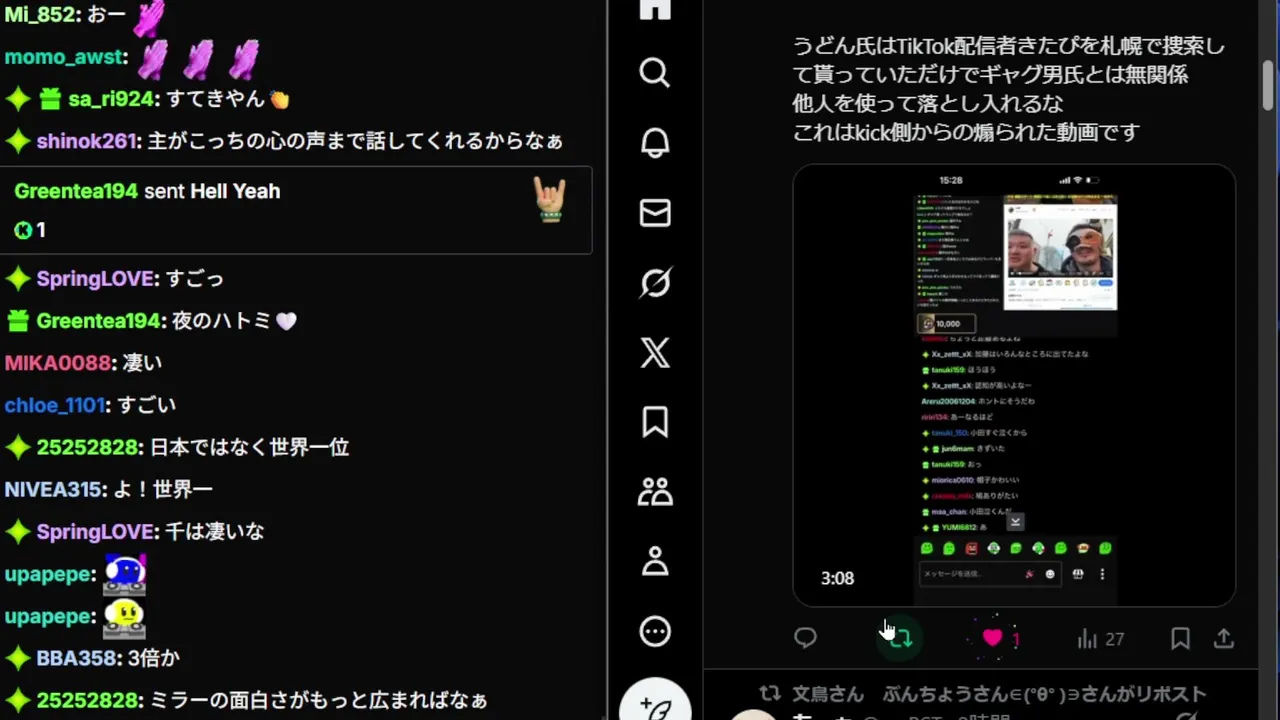Viewport: 1280px width, 720px height.
Task: Click the repost line mentioning 文鳥さん
Action: tap(983, 694)
